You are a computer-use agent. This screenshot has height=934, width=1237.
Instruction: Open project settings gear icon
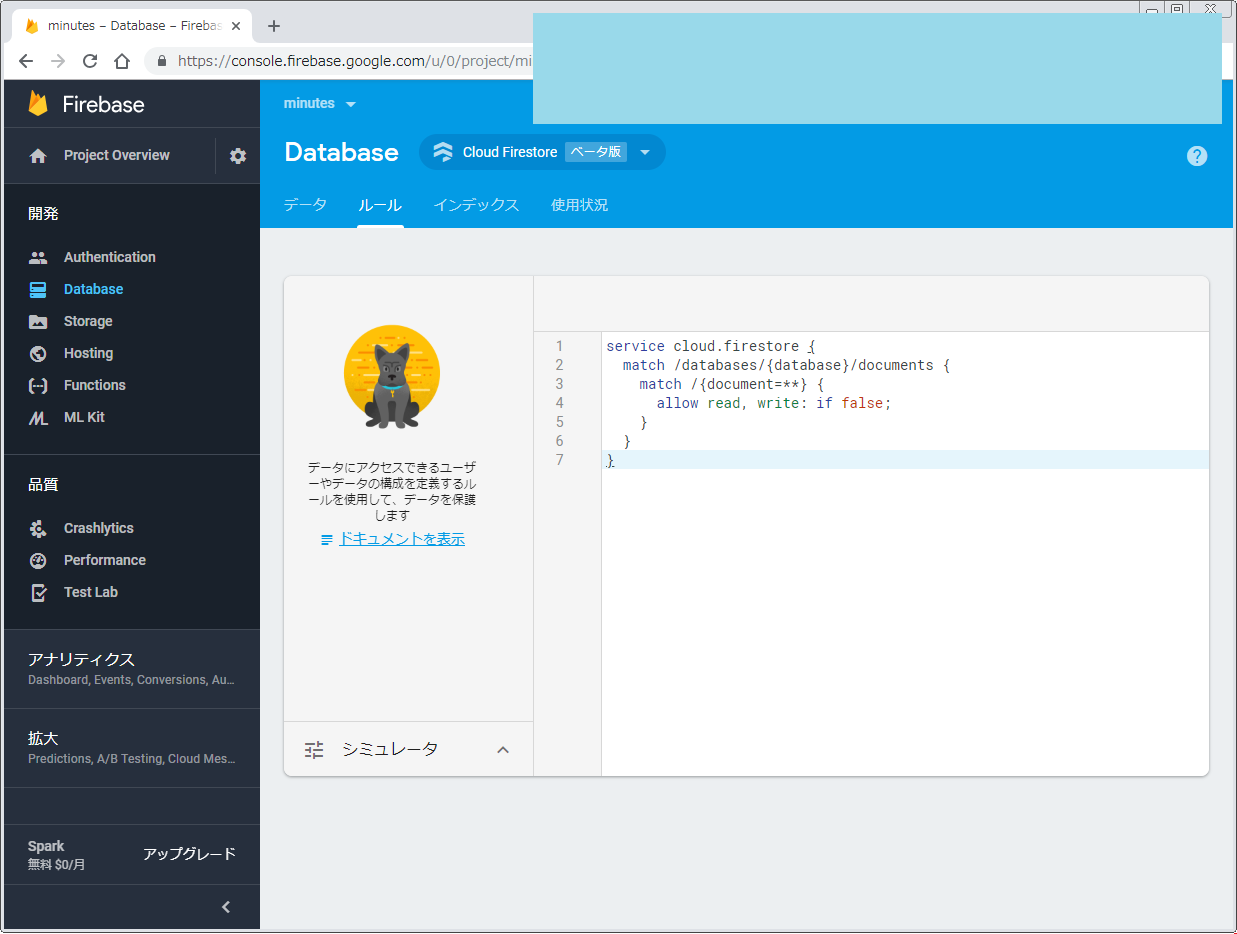[238, 156]
